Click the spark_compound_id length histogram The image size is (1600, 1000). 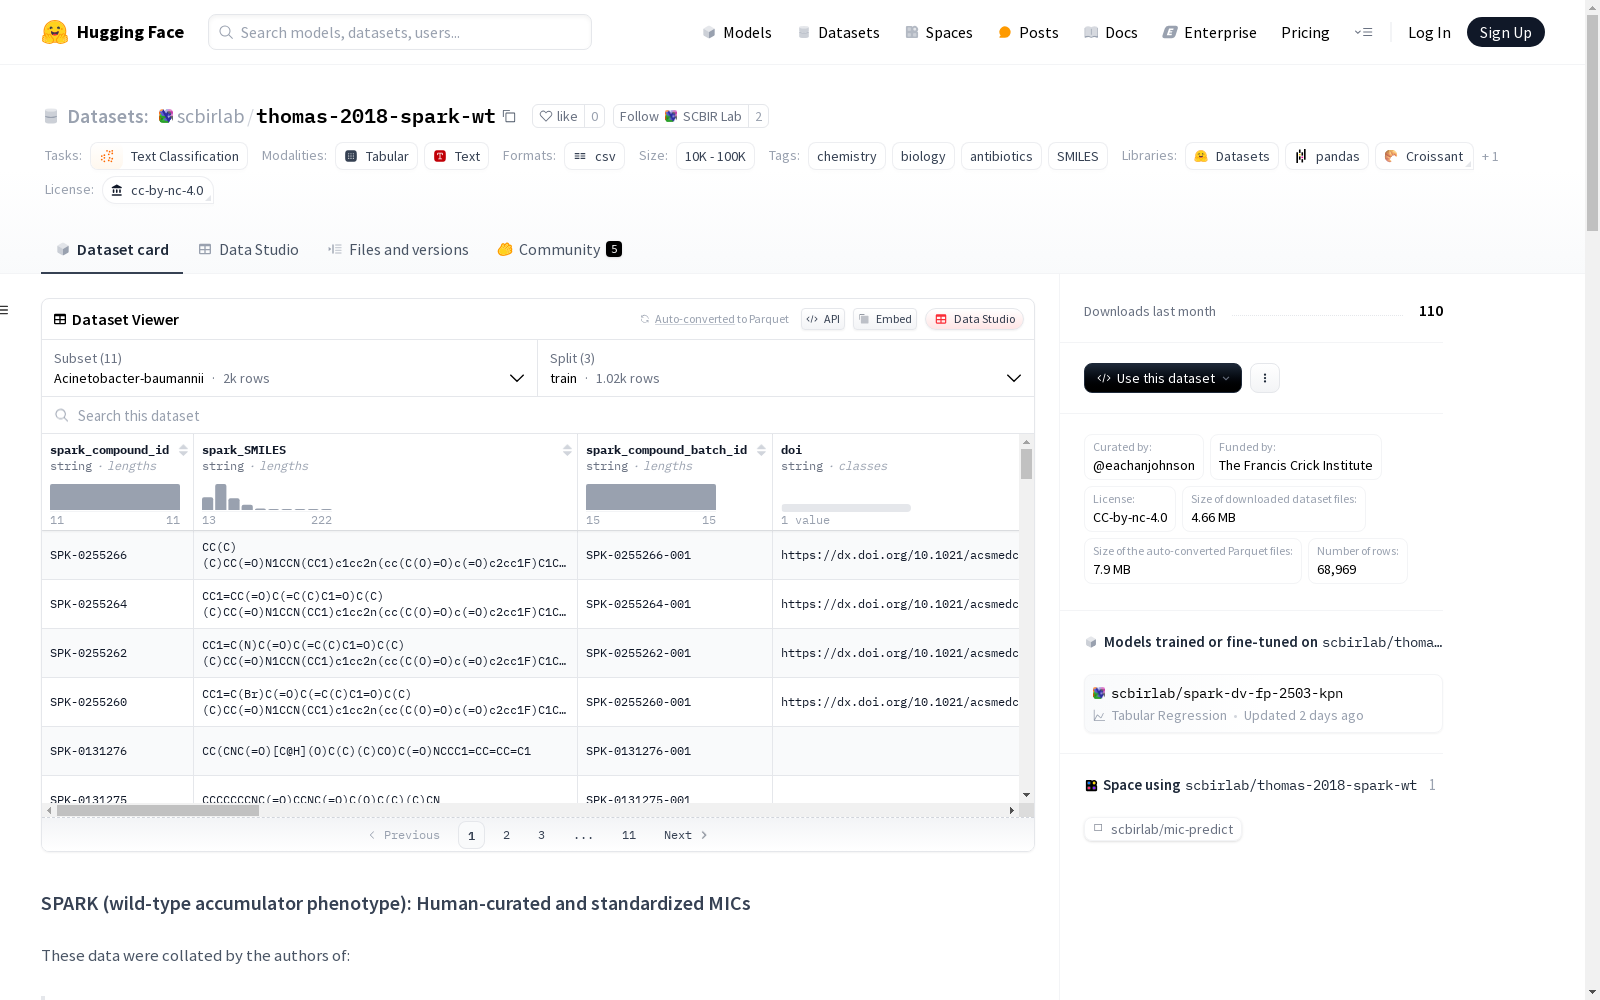(115, 497)
